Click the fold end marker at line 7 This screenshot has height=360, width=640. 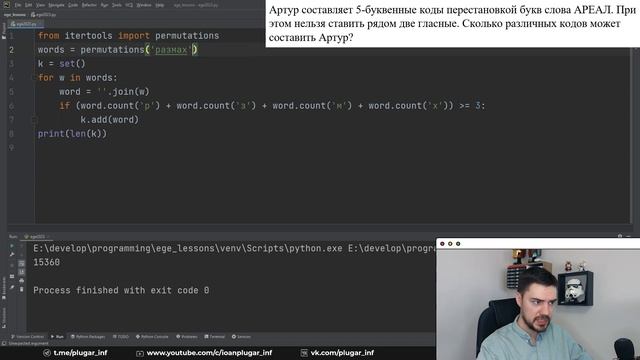coord(34,120)
